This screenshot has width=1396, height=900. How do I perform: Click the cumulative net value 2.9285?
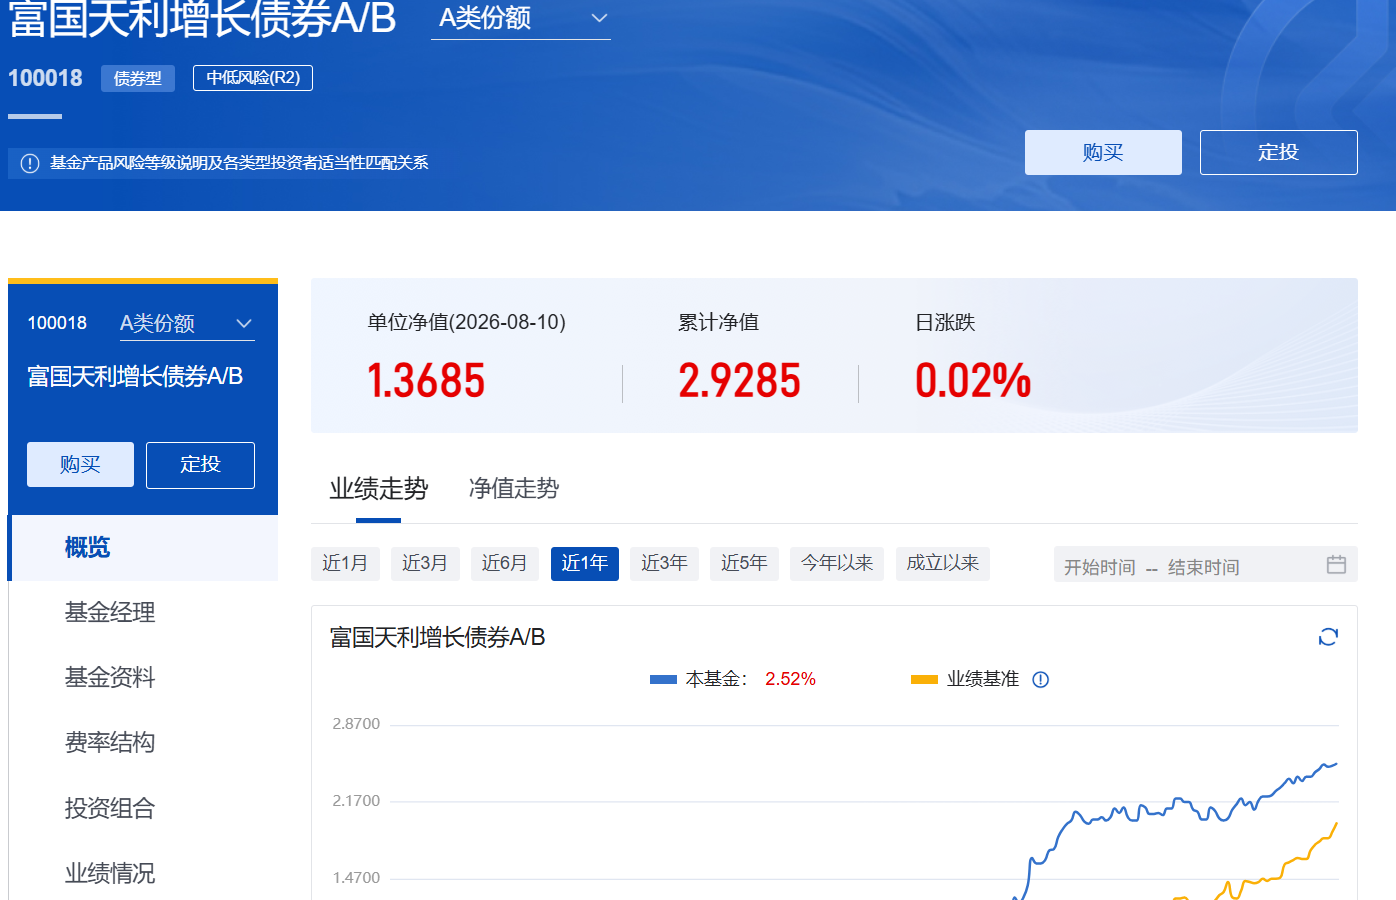740,381
